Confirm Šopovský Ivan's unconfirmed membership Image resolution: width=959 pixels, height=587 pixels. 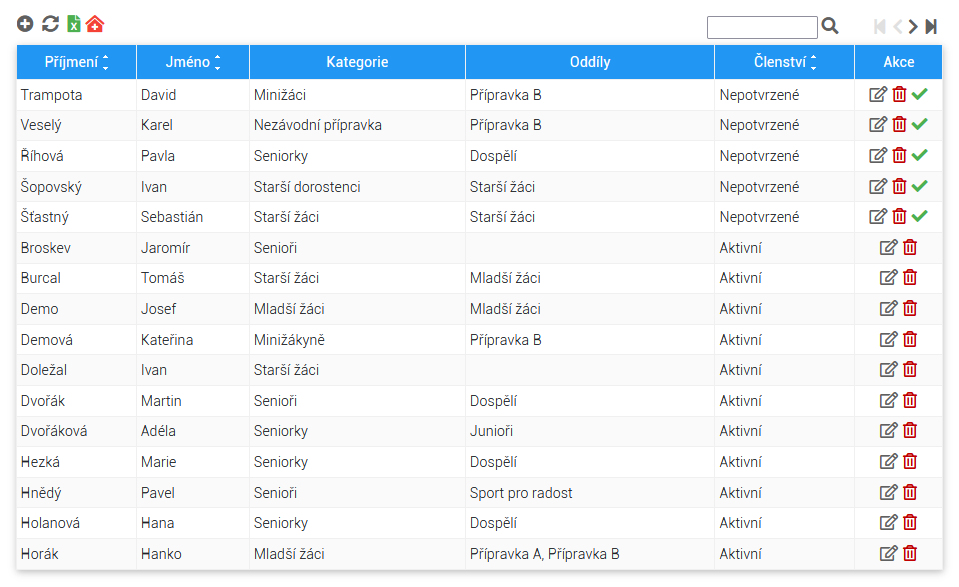pos(919,186)
